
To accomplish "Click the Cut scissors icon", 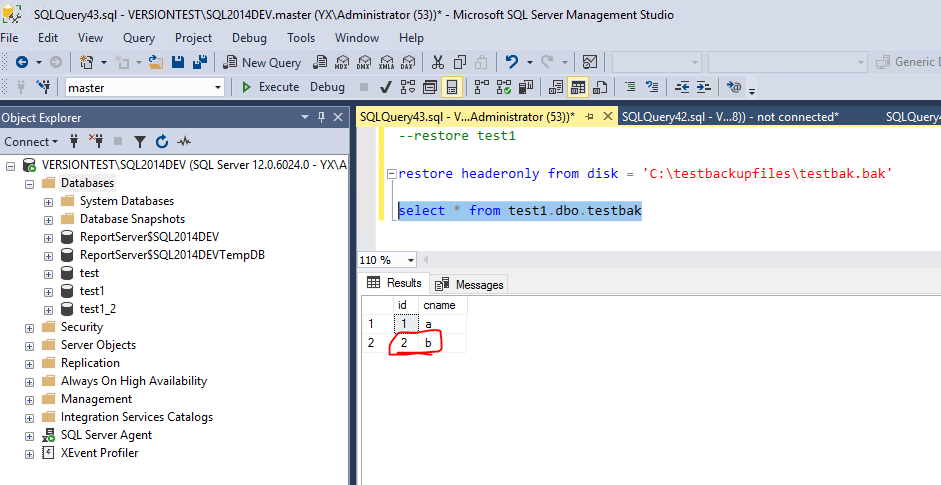I will pos(438,62).
